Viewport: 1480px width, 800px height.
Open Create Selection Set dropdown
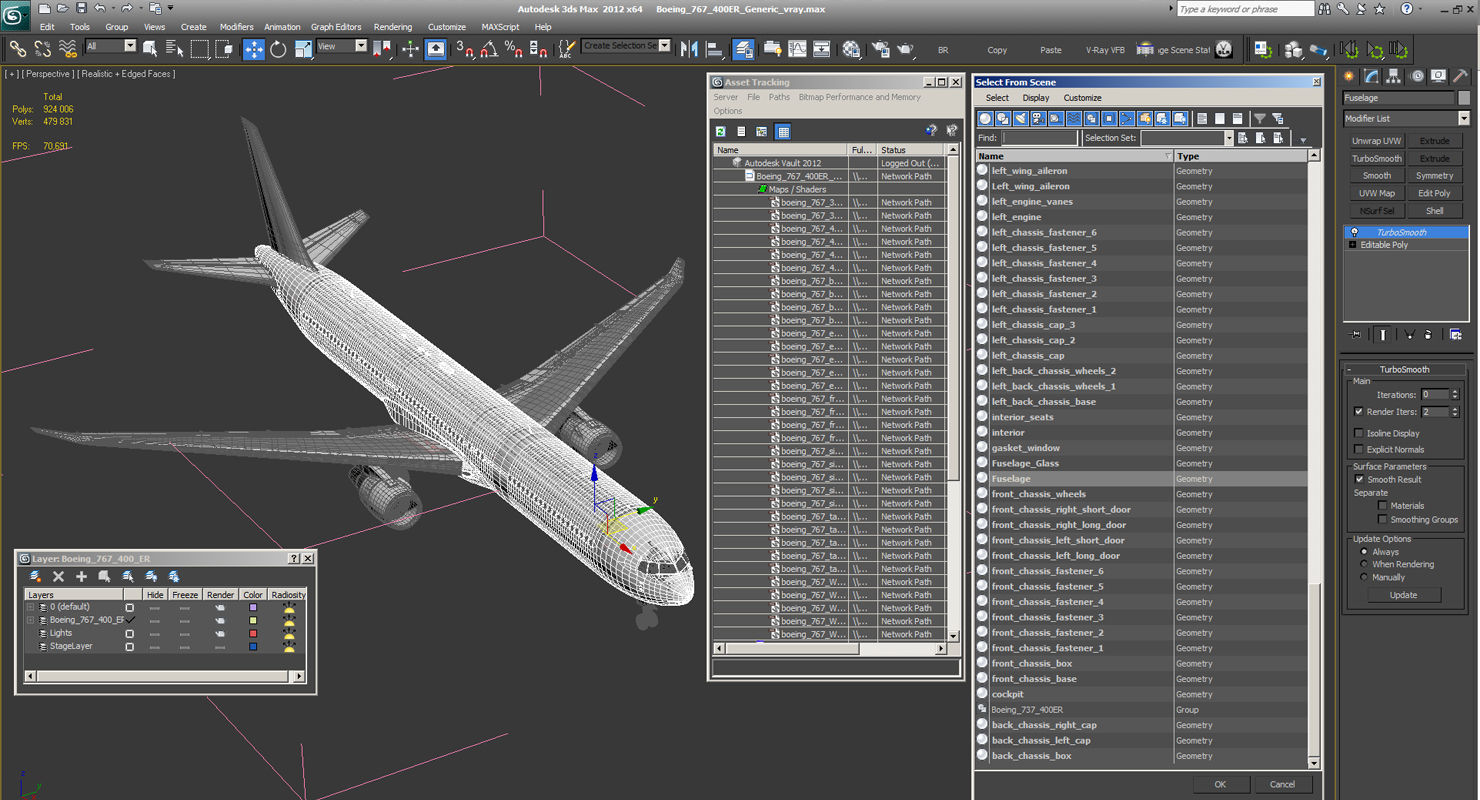[x=626, y=46]
